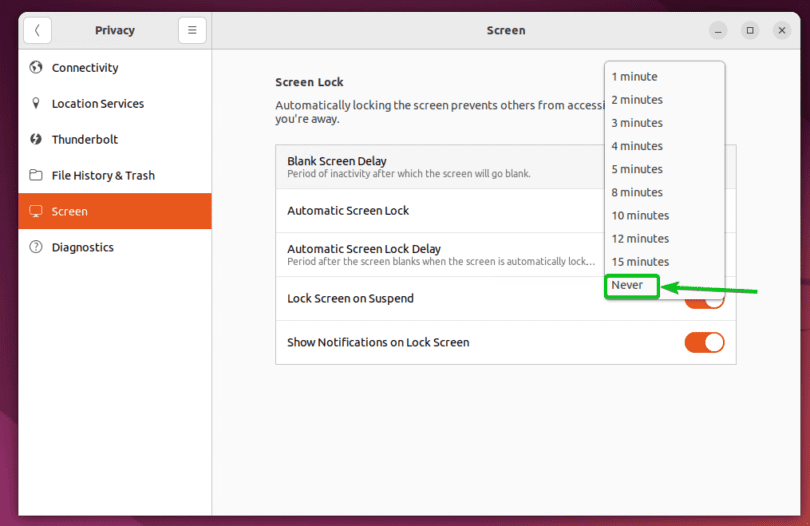This screenshot has height=526, width=810.
Task: Click the Automatic Screen Lock row
Action: (x=440, y=211)
